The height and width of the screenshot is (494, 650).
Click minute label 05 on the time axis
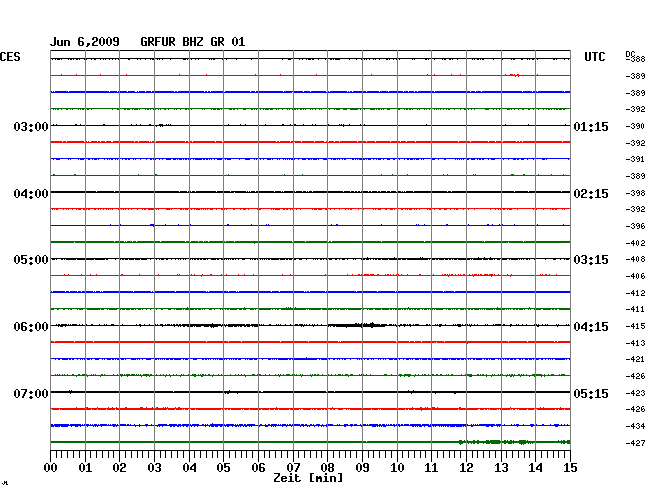click(223, 468)
